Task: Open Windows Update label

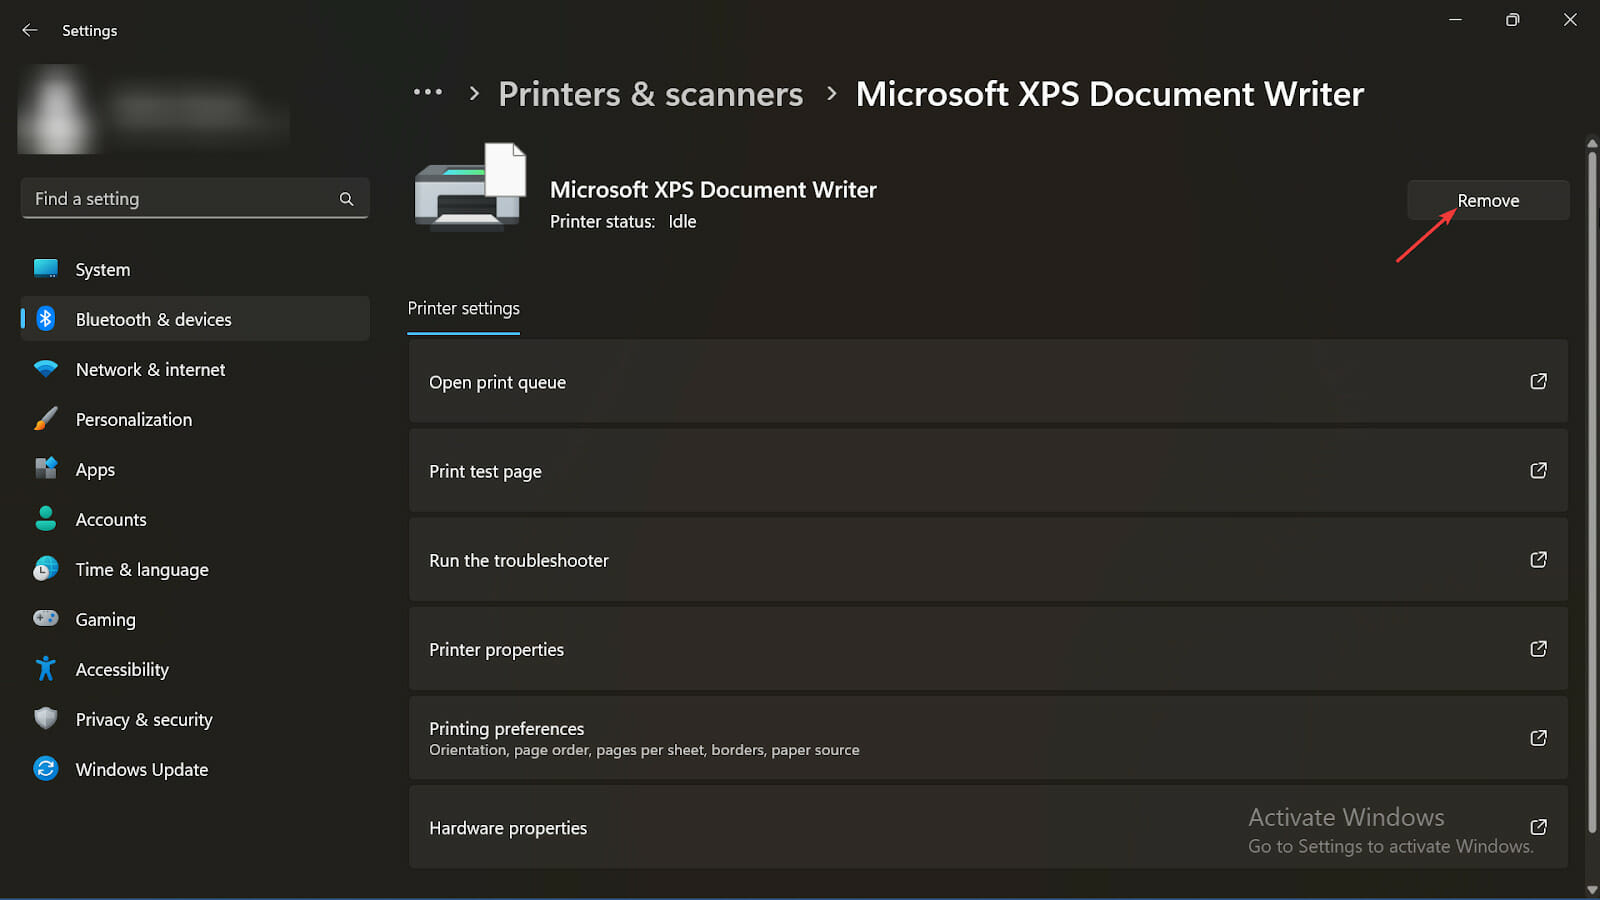Action: click(142, 769)
